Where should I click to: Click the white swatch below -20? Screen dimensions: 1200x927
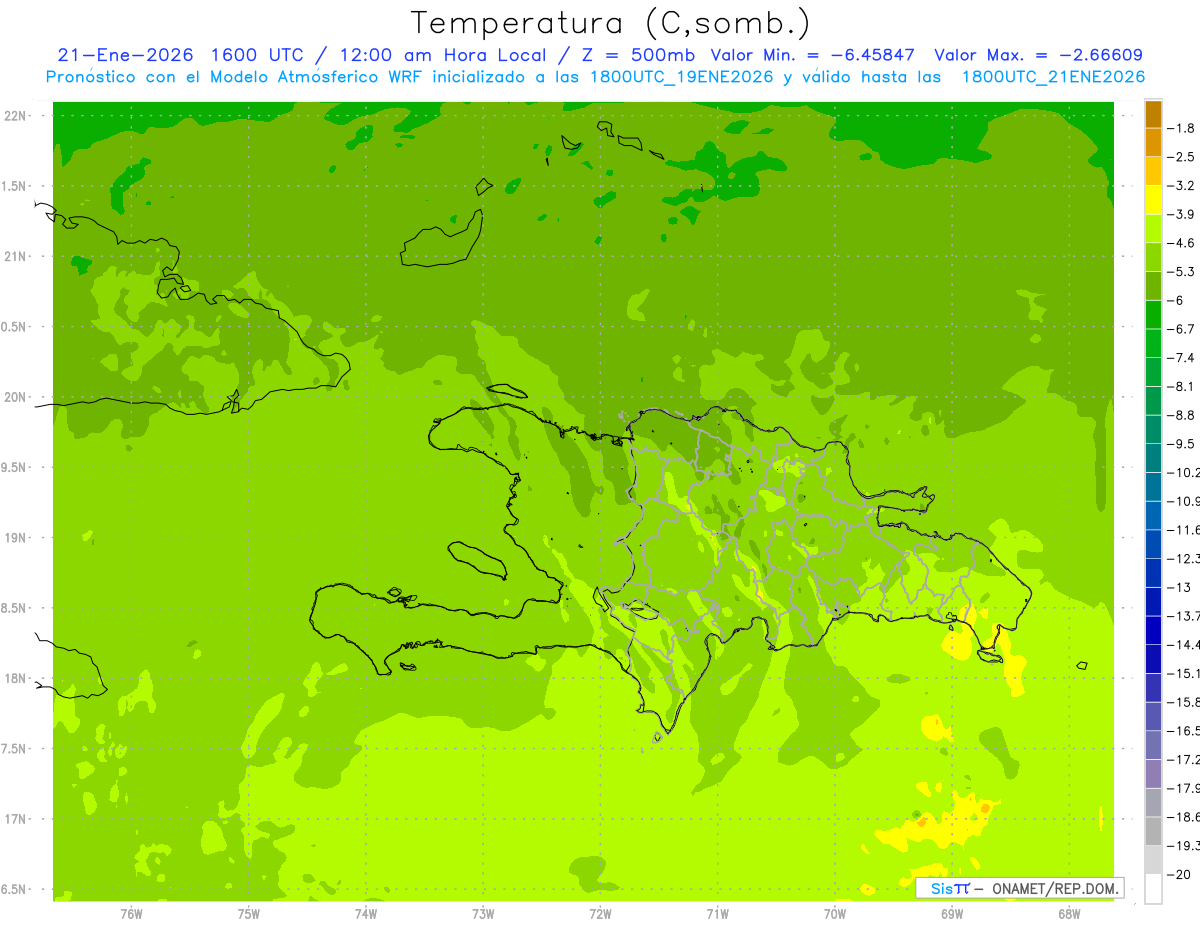(1153, 888)
